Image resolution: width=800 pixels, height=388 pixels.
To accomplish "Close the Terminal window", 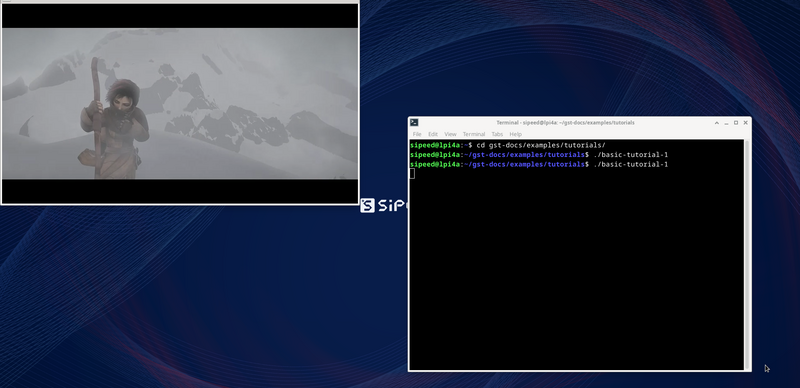I will tap(745, 123).
